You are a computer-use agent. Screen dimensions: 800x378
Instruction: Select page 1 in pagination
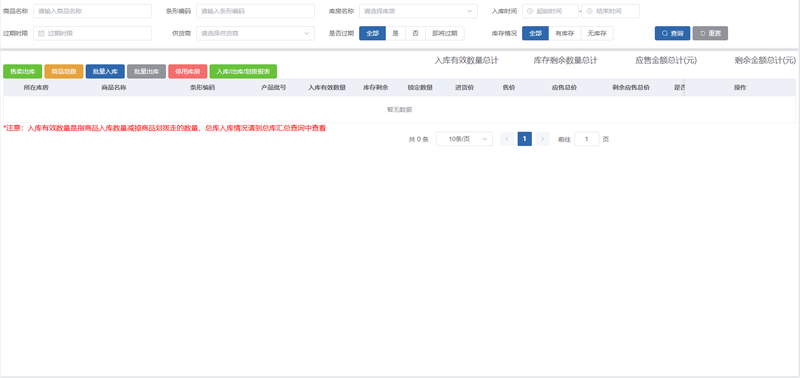tap(524, 139)
